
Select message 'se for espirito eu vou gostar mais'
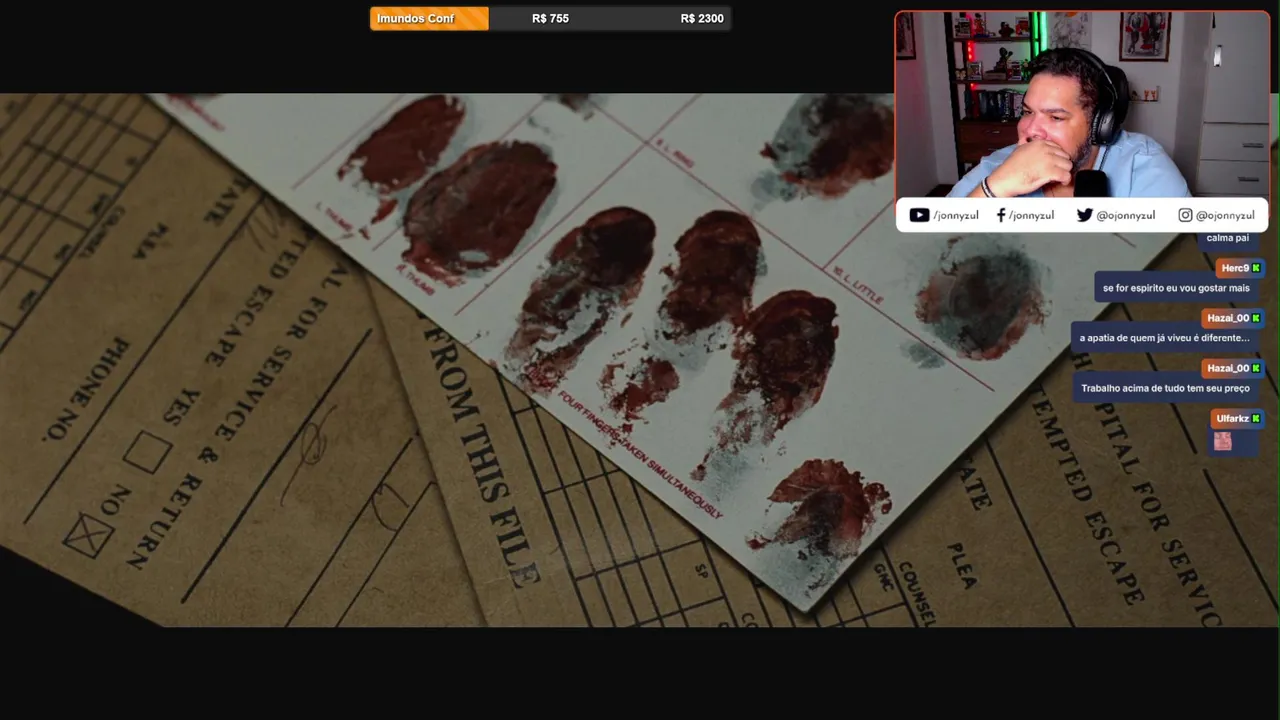(1176, 288)
